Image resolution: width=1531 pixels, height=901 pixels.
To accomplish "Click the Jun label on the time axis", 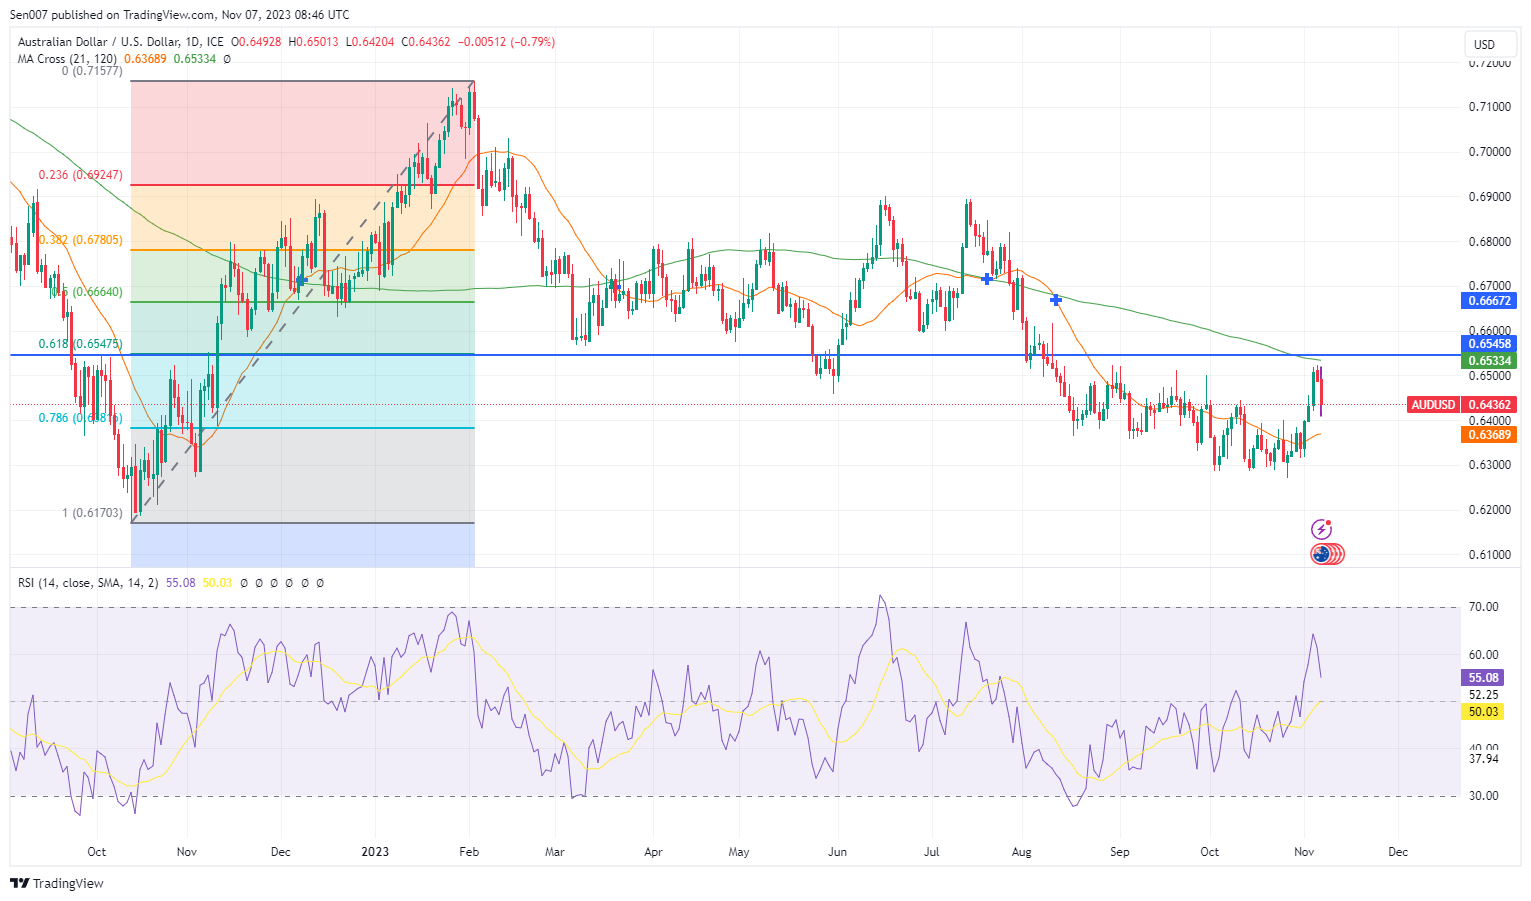I will [837, 852].
